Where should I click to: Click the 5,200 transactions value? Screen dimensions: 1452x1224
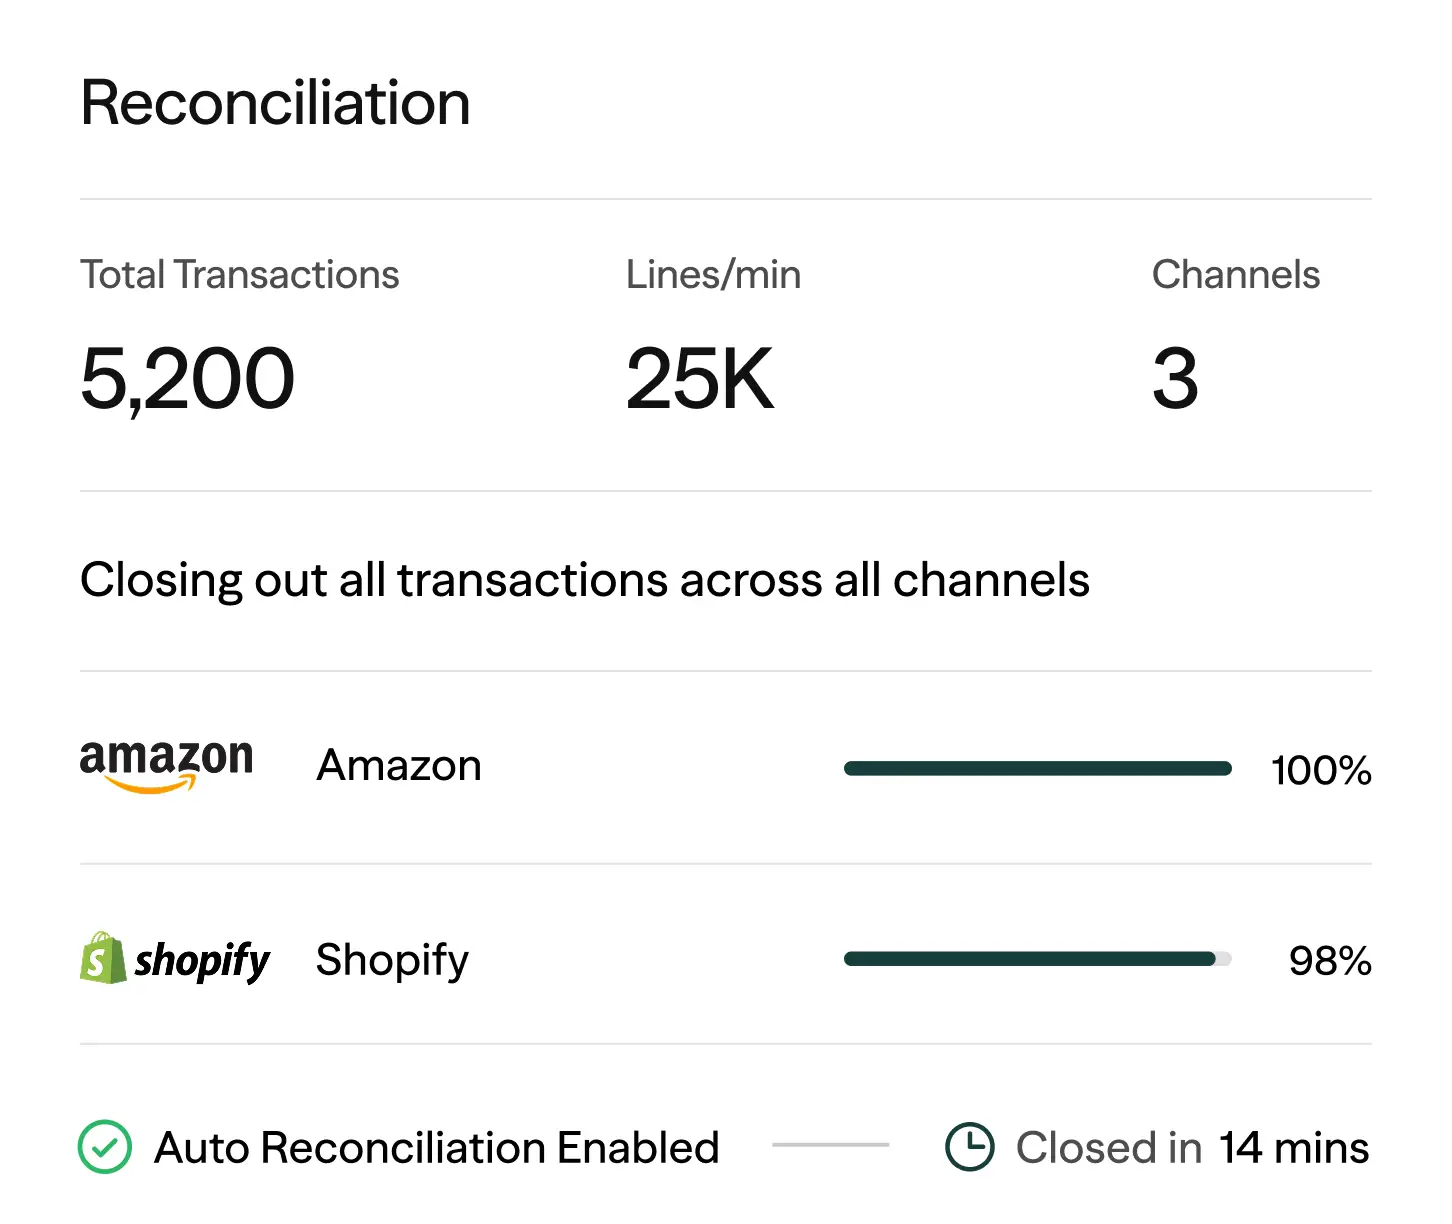[x=188, y=379]
